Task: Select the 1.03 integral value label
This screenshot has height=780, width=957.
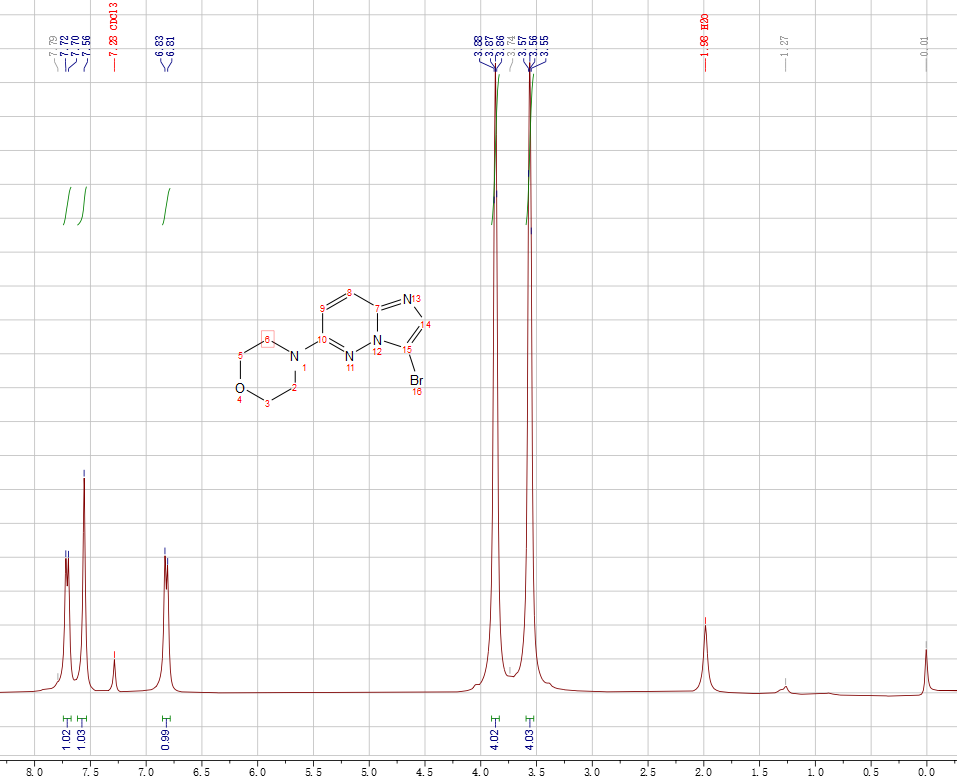Action: (82, 740)
